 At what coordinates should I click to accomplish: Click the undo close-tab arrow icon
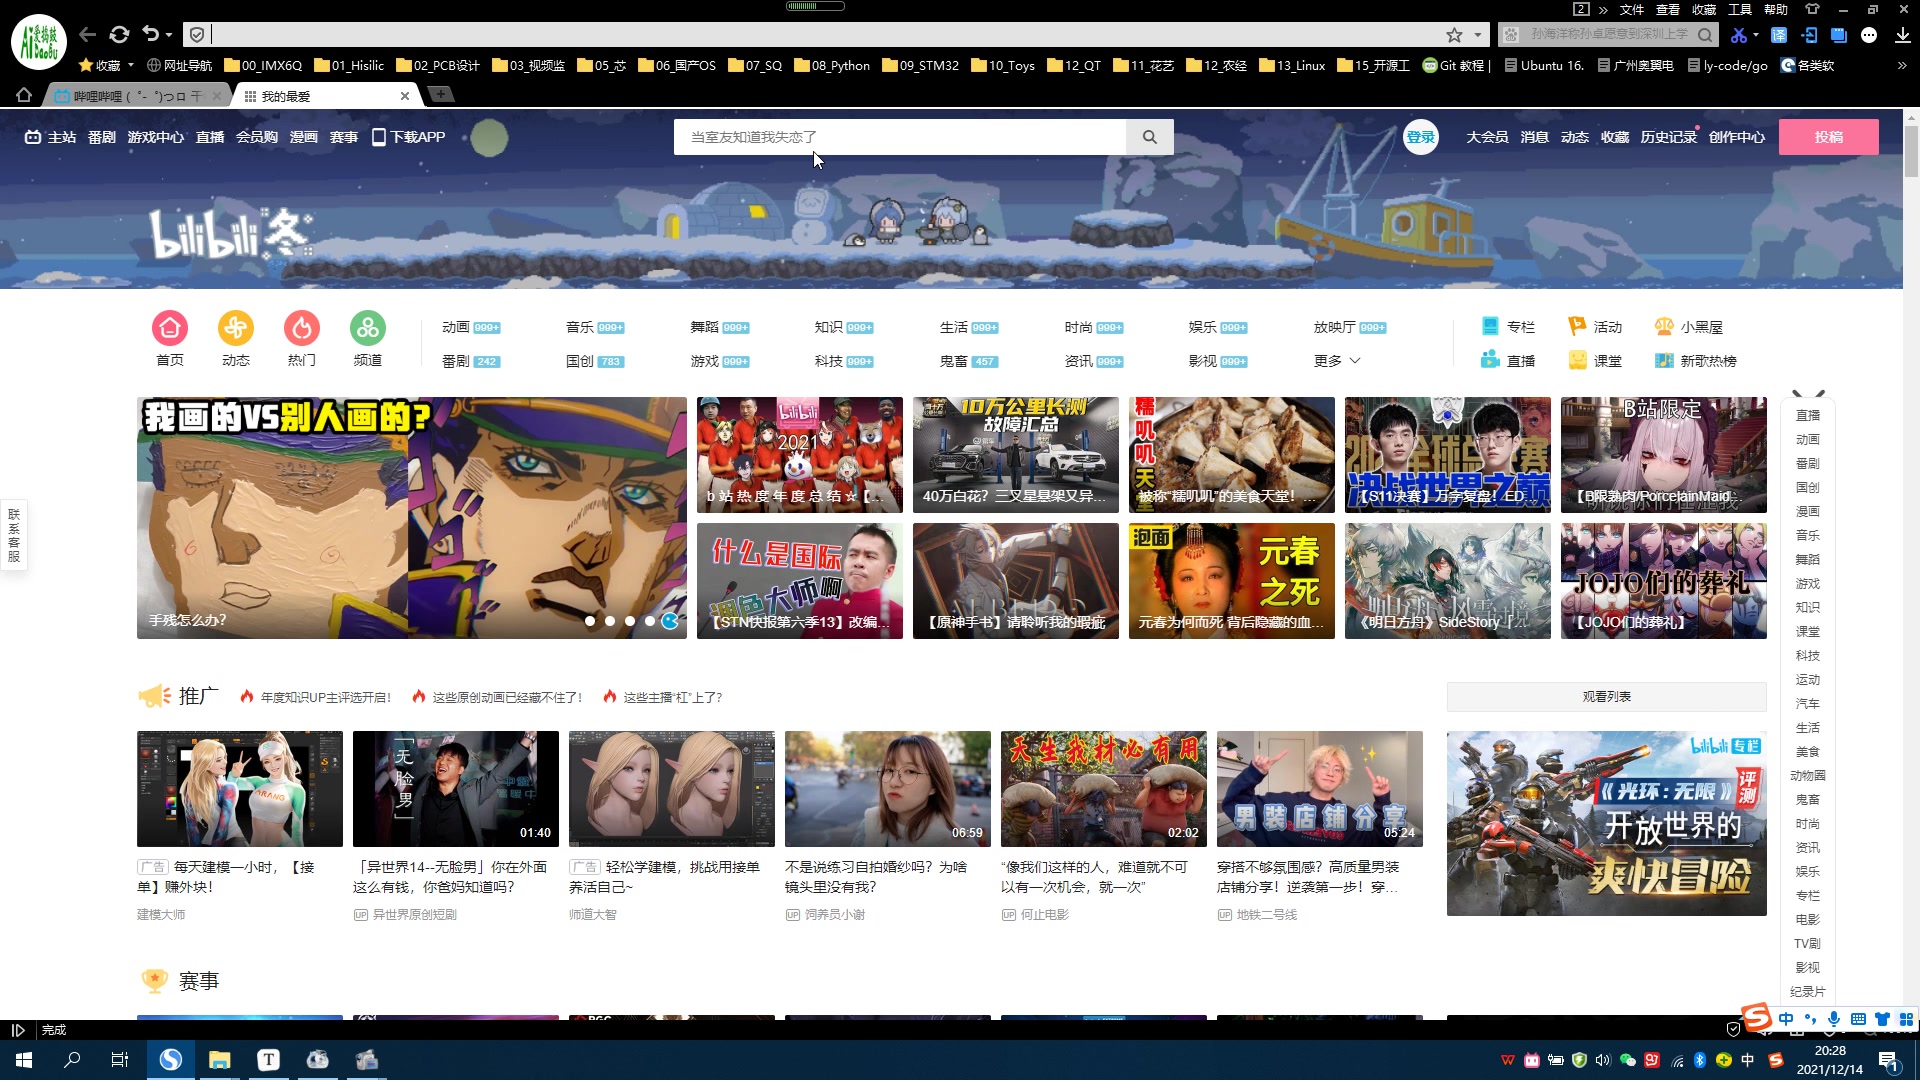(151, 34)
